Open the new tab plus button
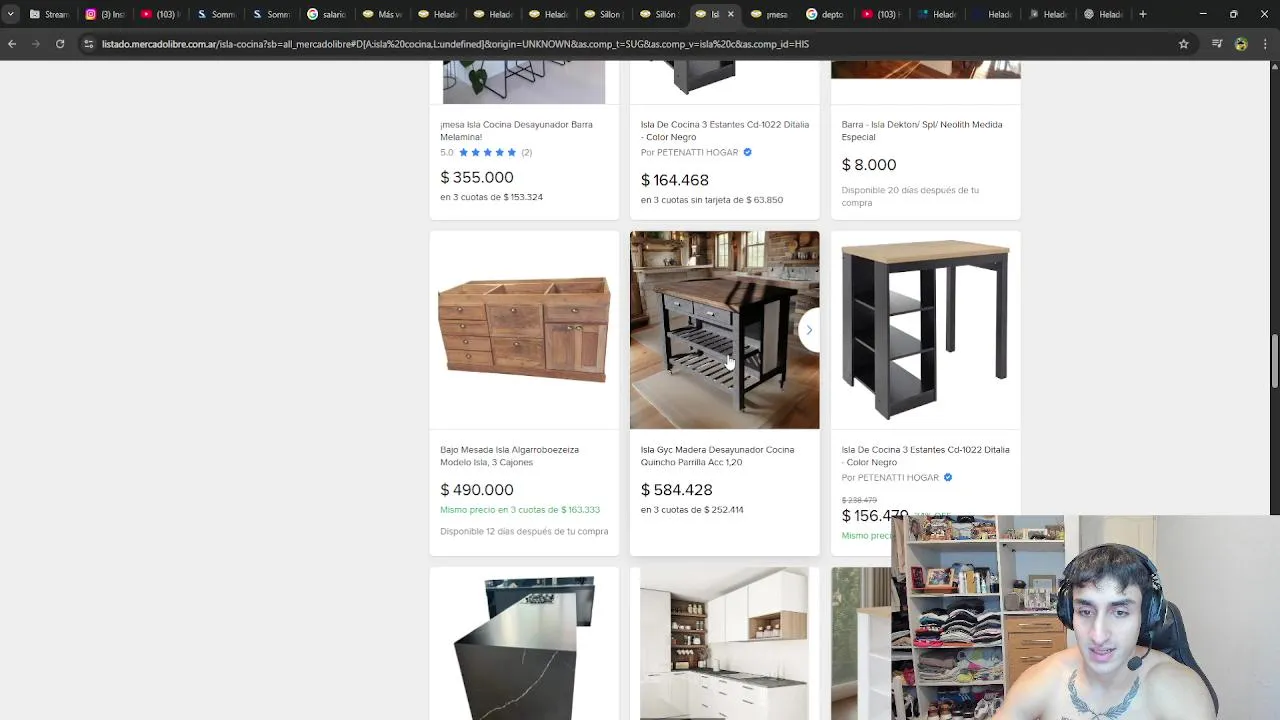 [x=1143, y=14]
